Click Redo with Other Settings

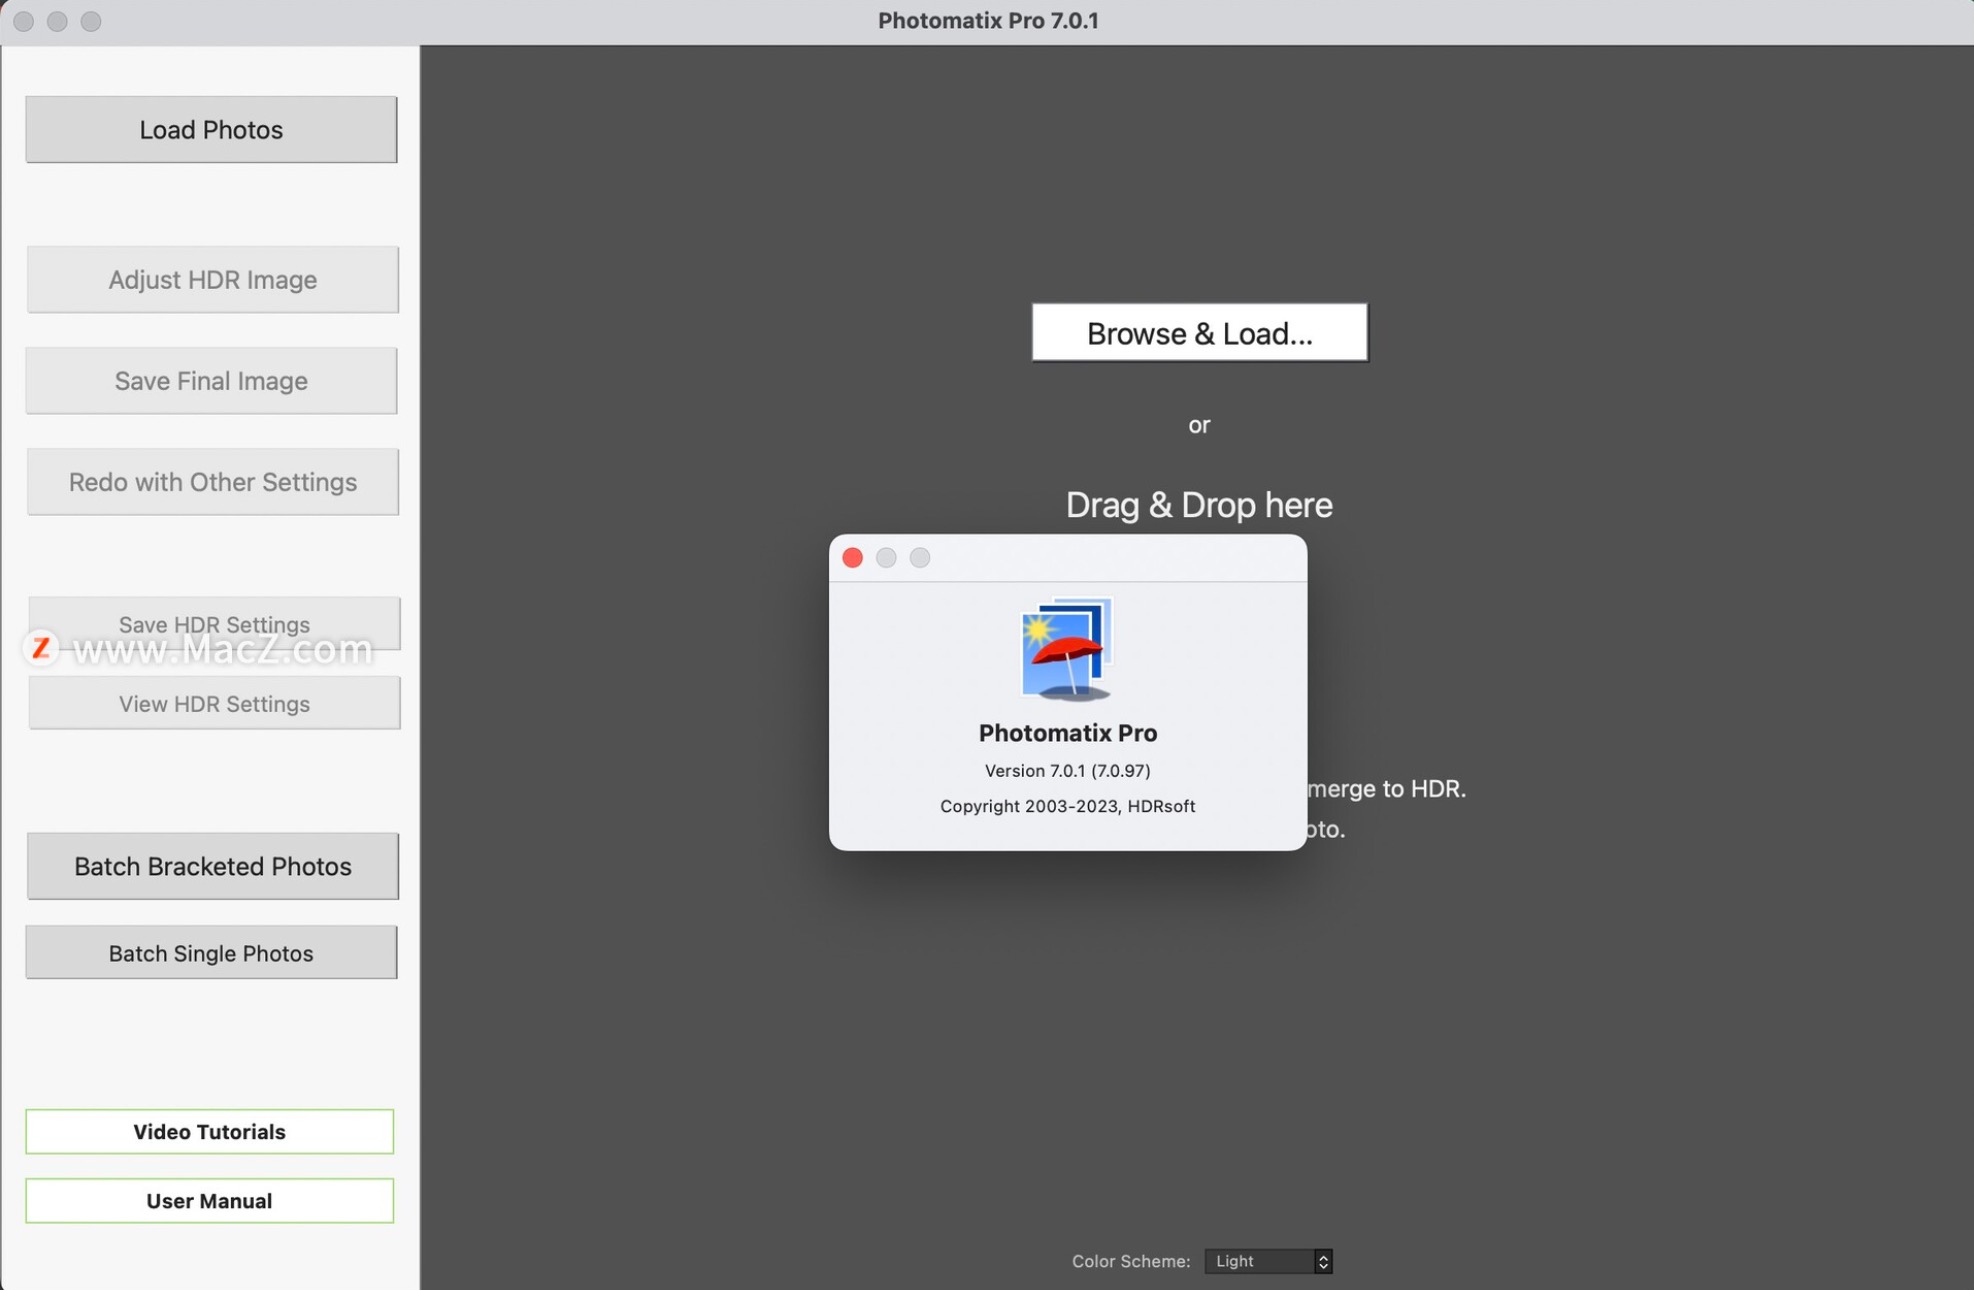click(x=212, y=481)
